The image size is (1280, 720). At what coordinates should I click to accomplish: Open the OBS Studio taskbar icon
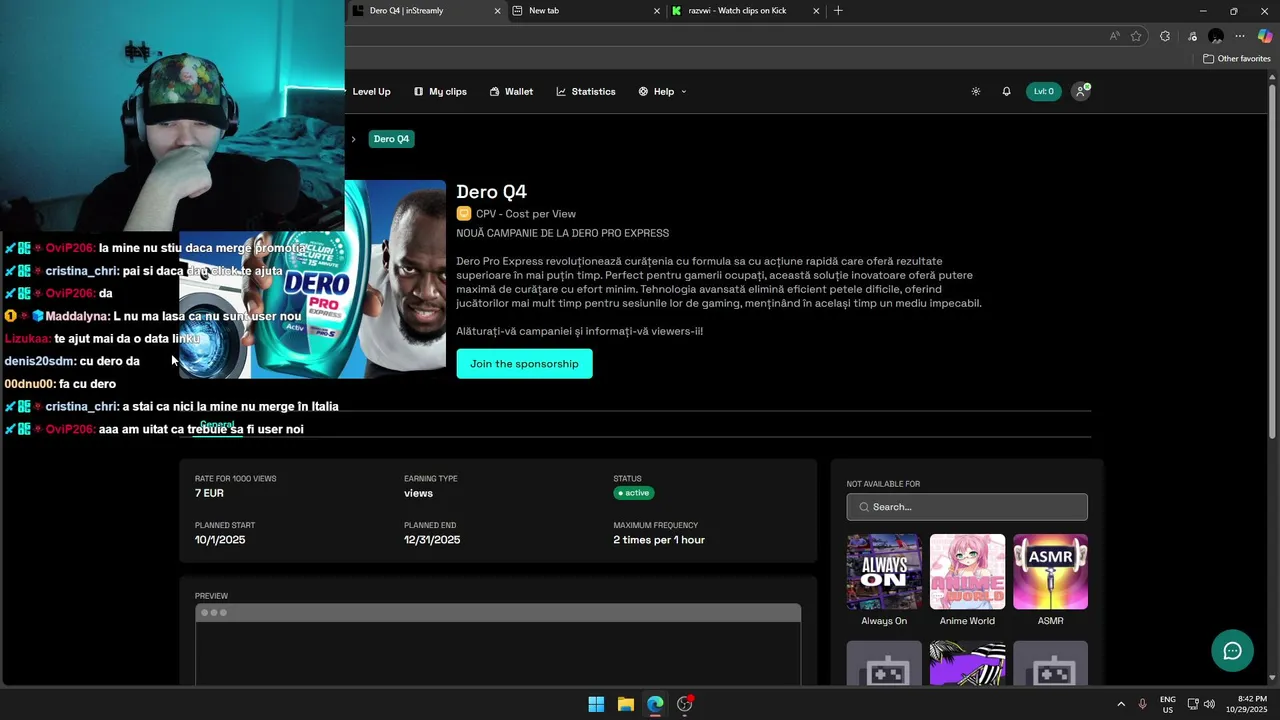685,704
